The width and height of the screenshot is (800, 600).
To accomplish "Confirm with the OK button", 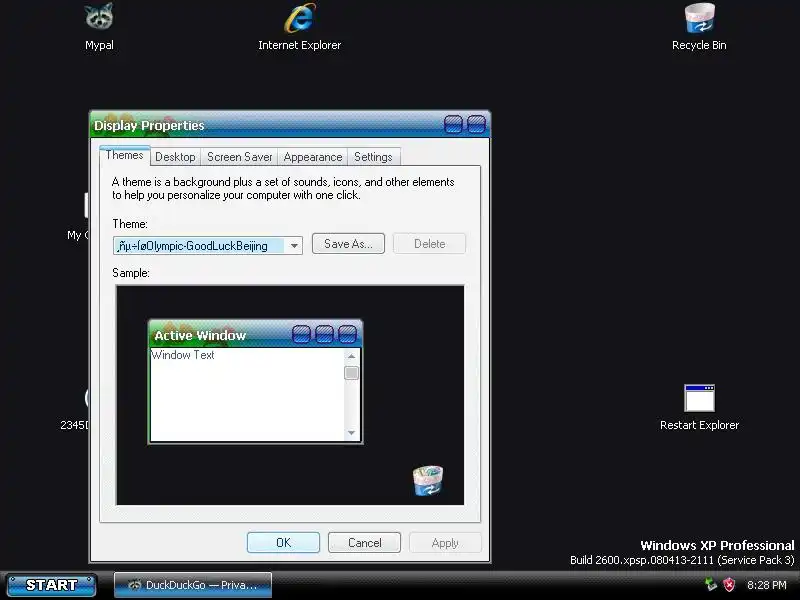I will point(283,542).
